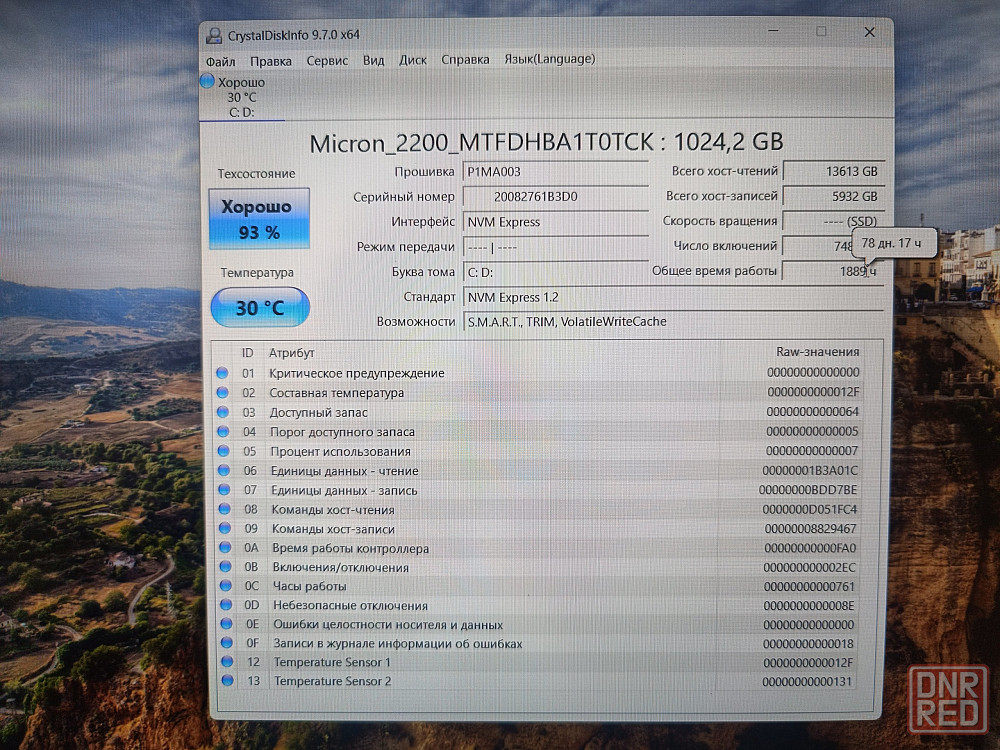Click the status icon for Небезопасные отключения
The height and width of the screenshot is (750, 1000).
coord(225,605)
